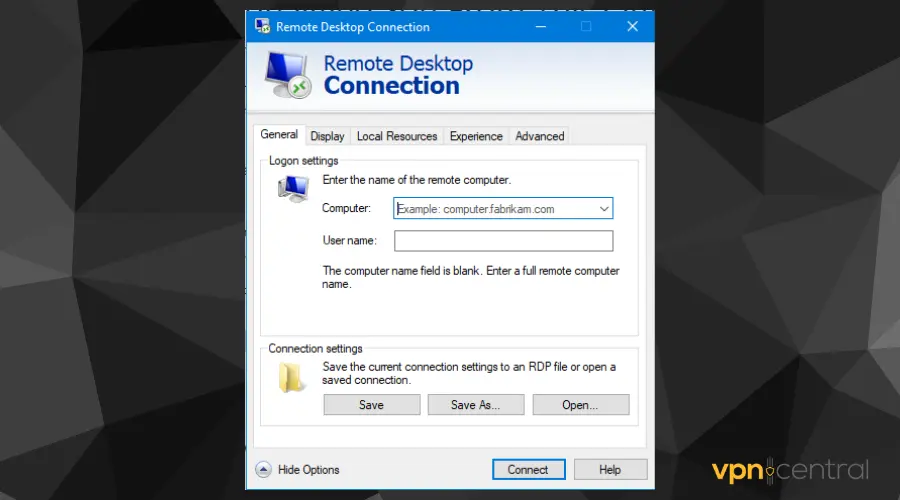Click the computer icon in Logon settings
The height and width of the screenshot is (500, 900).
pos(293,189)
